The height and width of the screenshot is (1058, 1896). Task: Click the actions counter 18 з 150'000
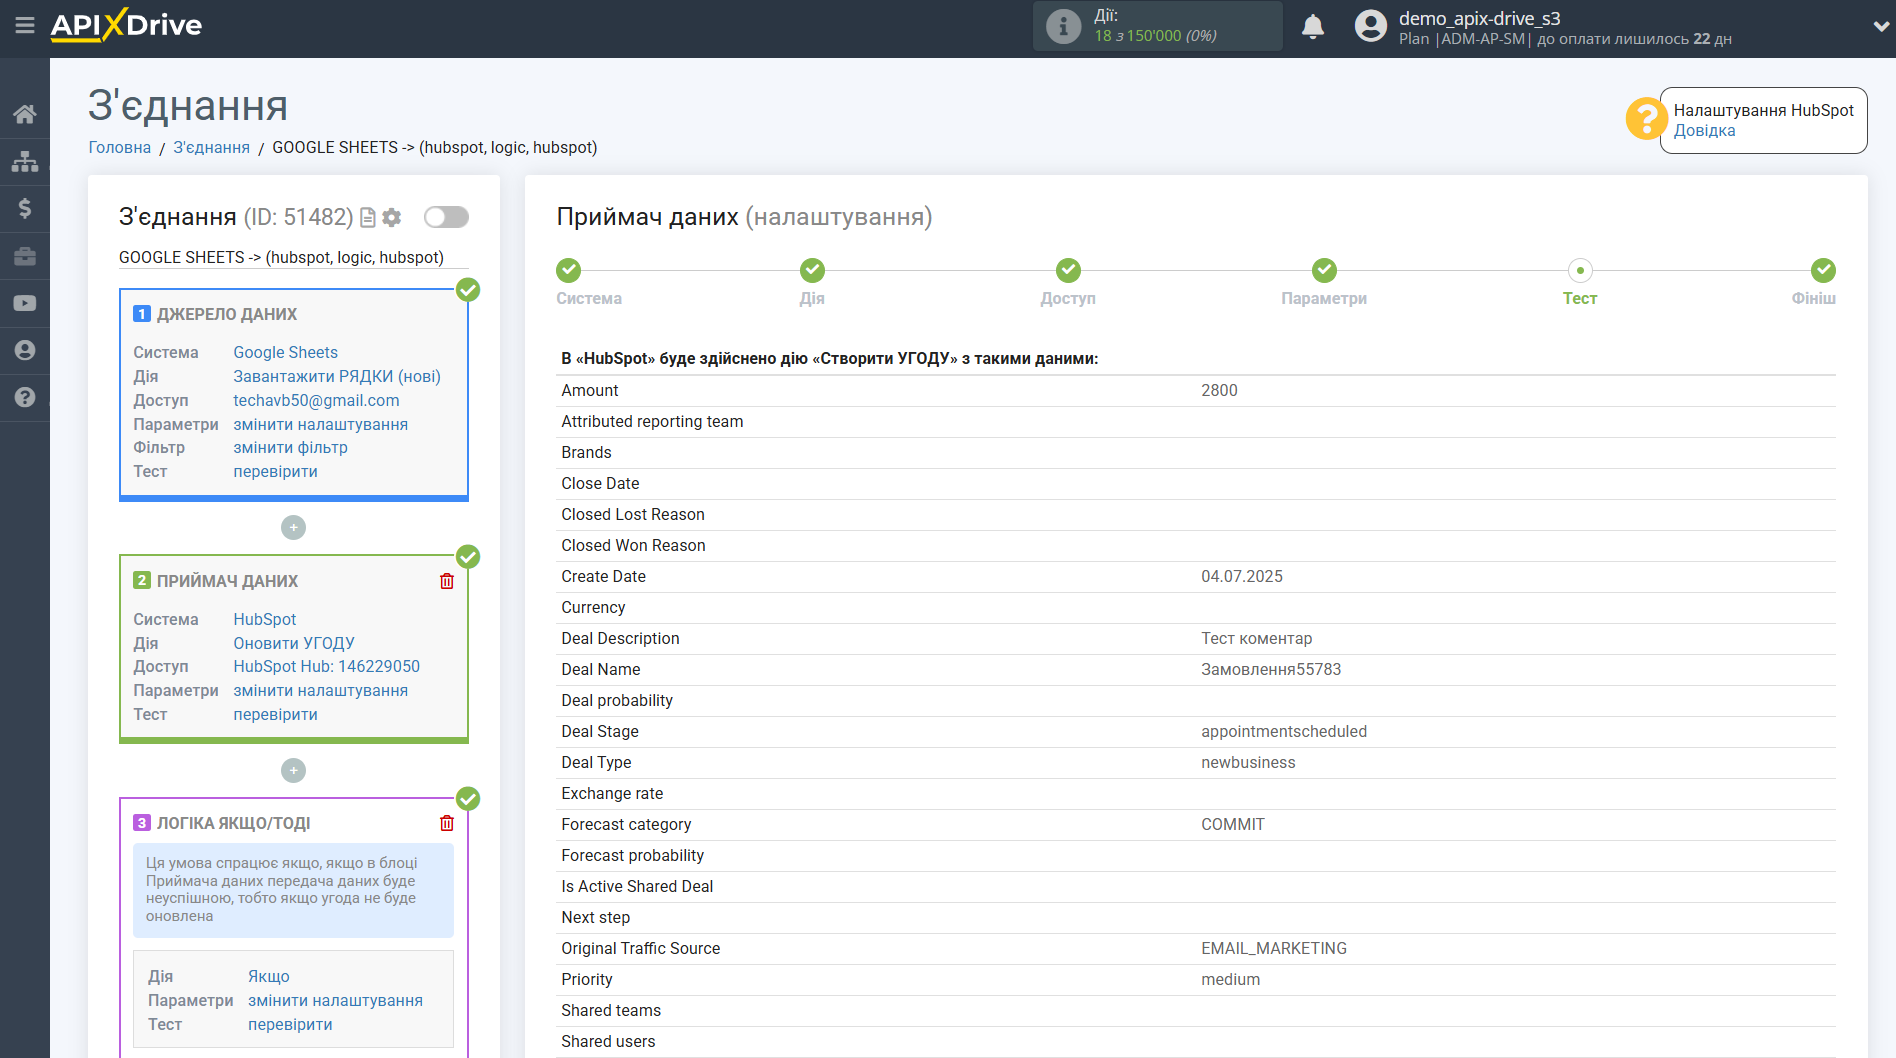1155,36
